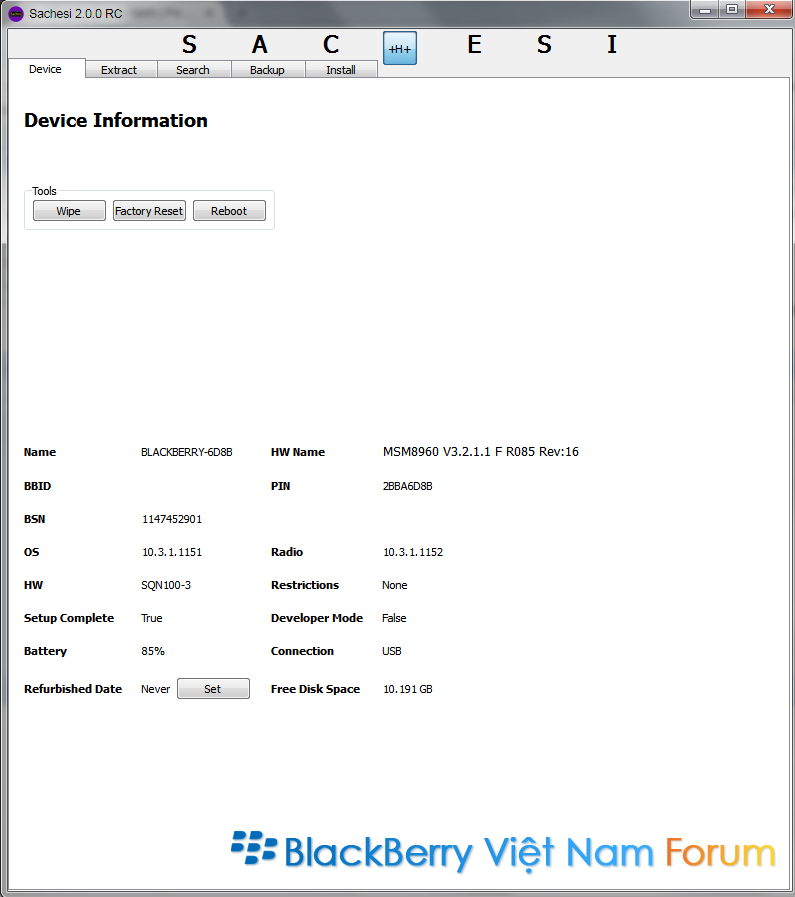The image size is (795, 897).
Task: Open the Extract tab
Action: [119, 70]
